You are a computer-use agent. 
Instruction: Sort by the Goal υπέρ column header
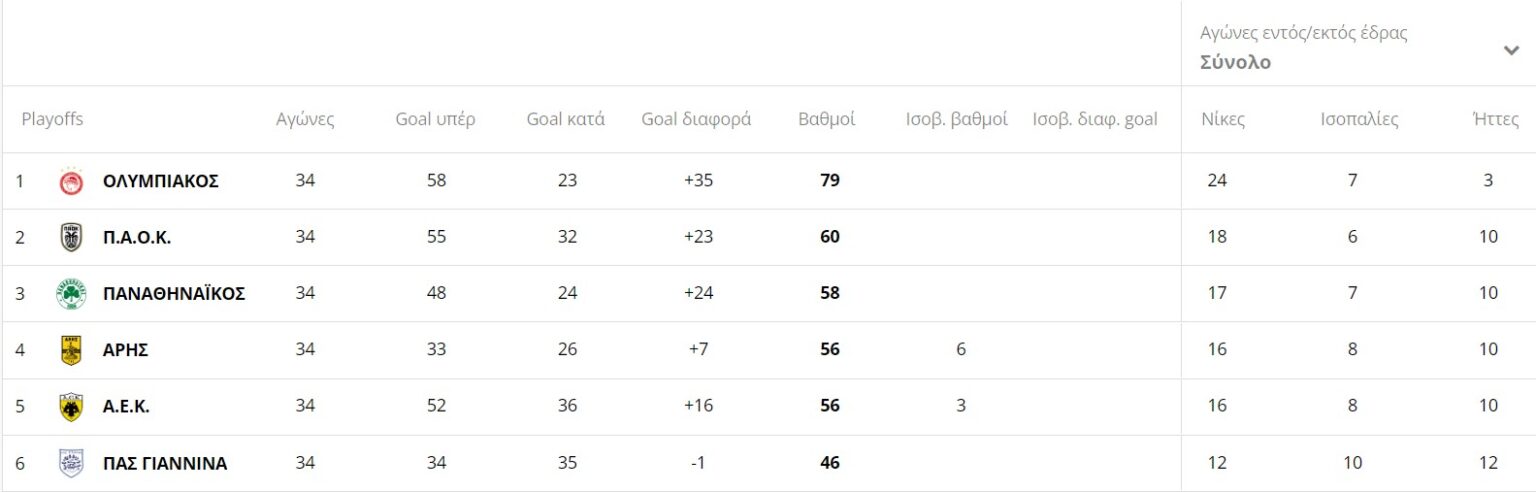[435, 119]
